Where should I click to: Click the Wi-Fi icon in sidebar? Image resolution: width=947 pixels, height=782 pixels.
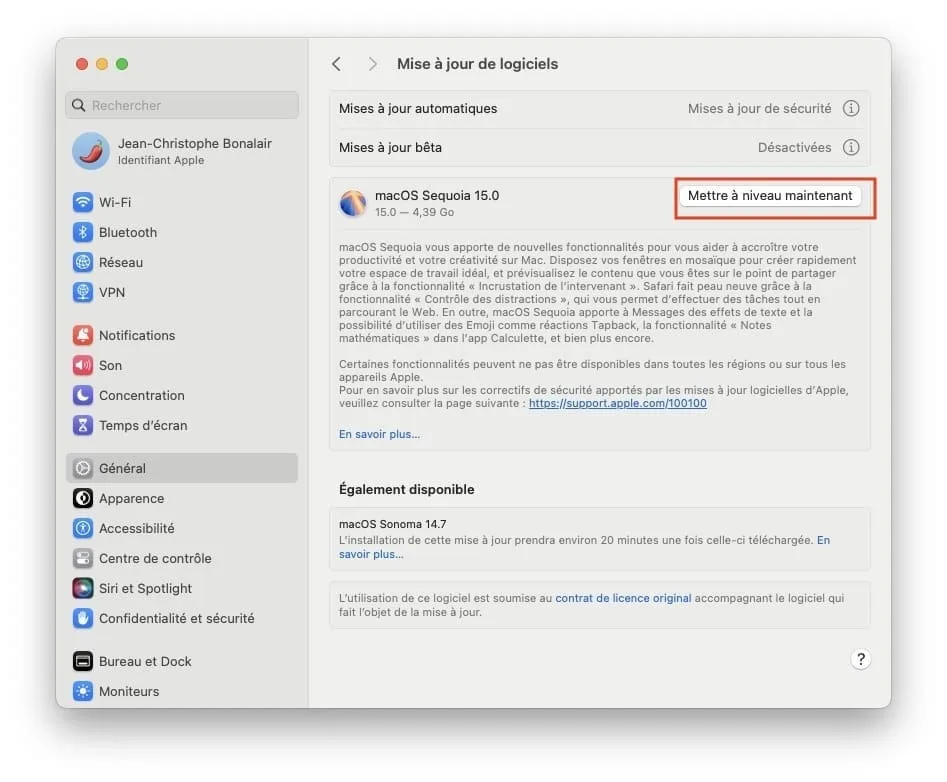83,202
